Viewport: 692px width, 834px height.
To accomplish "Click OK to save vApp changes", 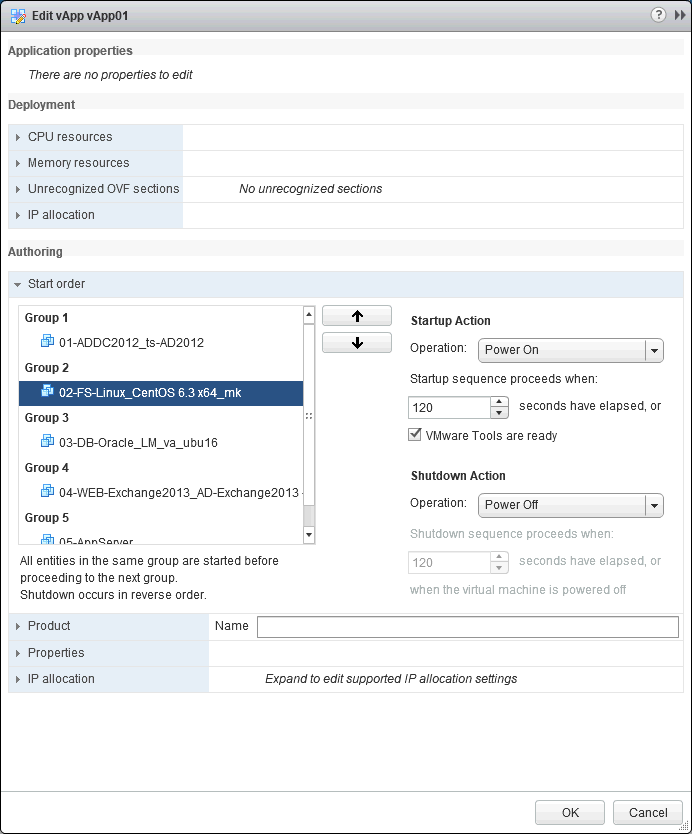I will (569, 812).
